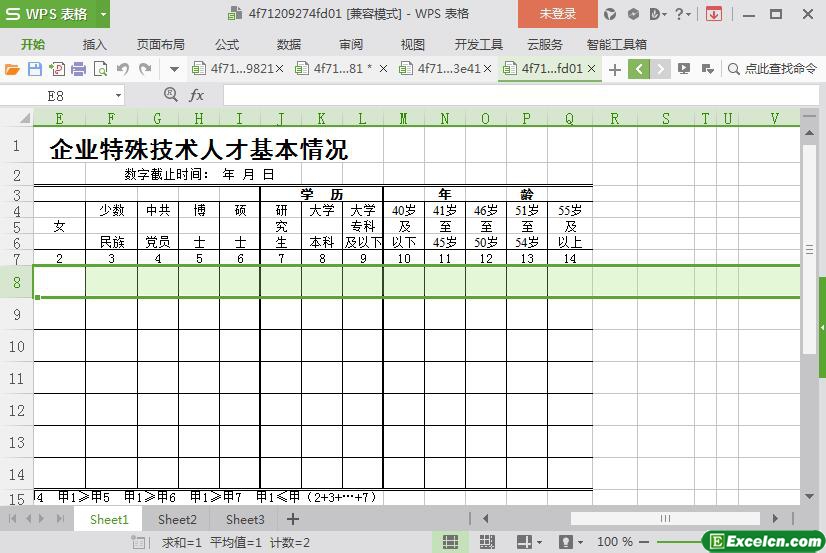
Task: Close the 4f71...9821 document tab
Action: 280,68
